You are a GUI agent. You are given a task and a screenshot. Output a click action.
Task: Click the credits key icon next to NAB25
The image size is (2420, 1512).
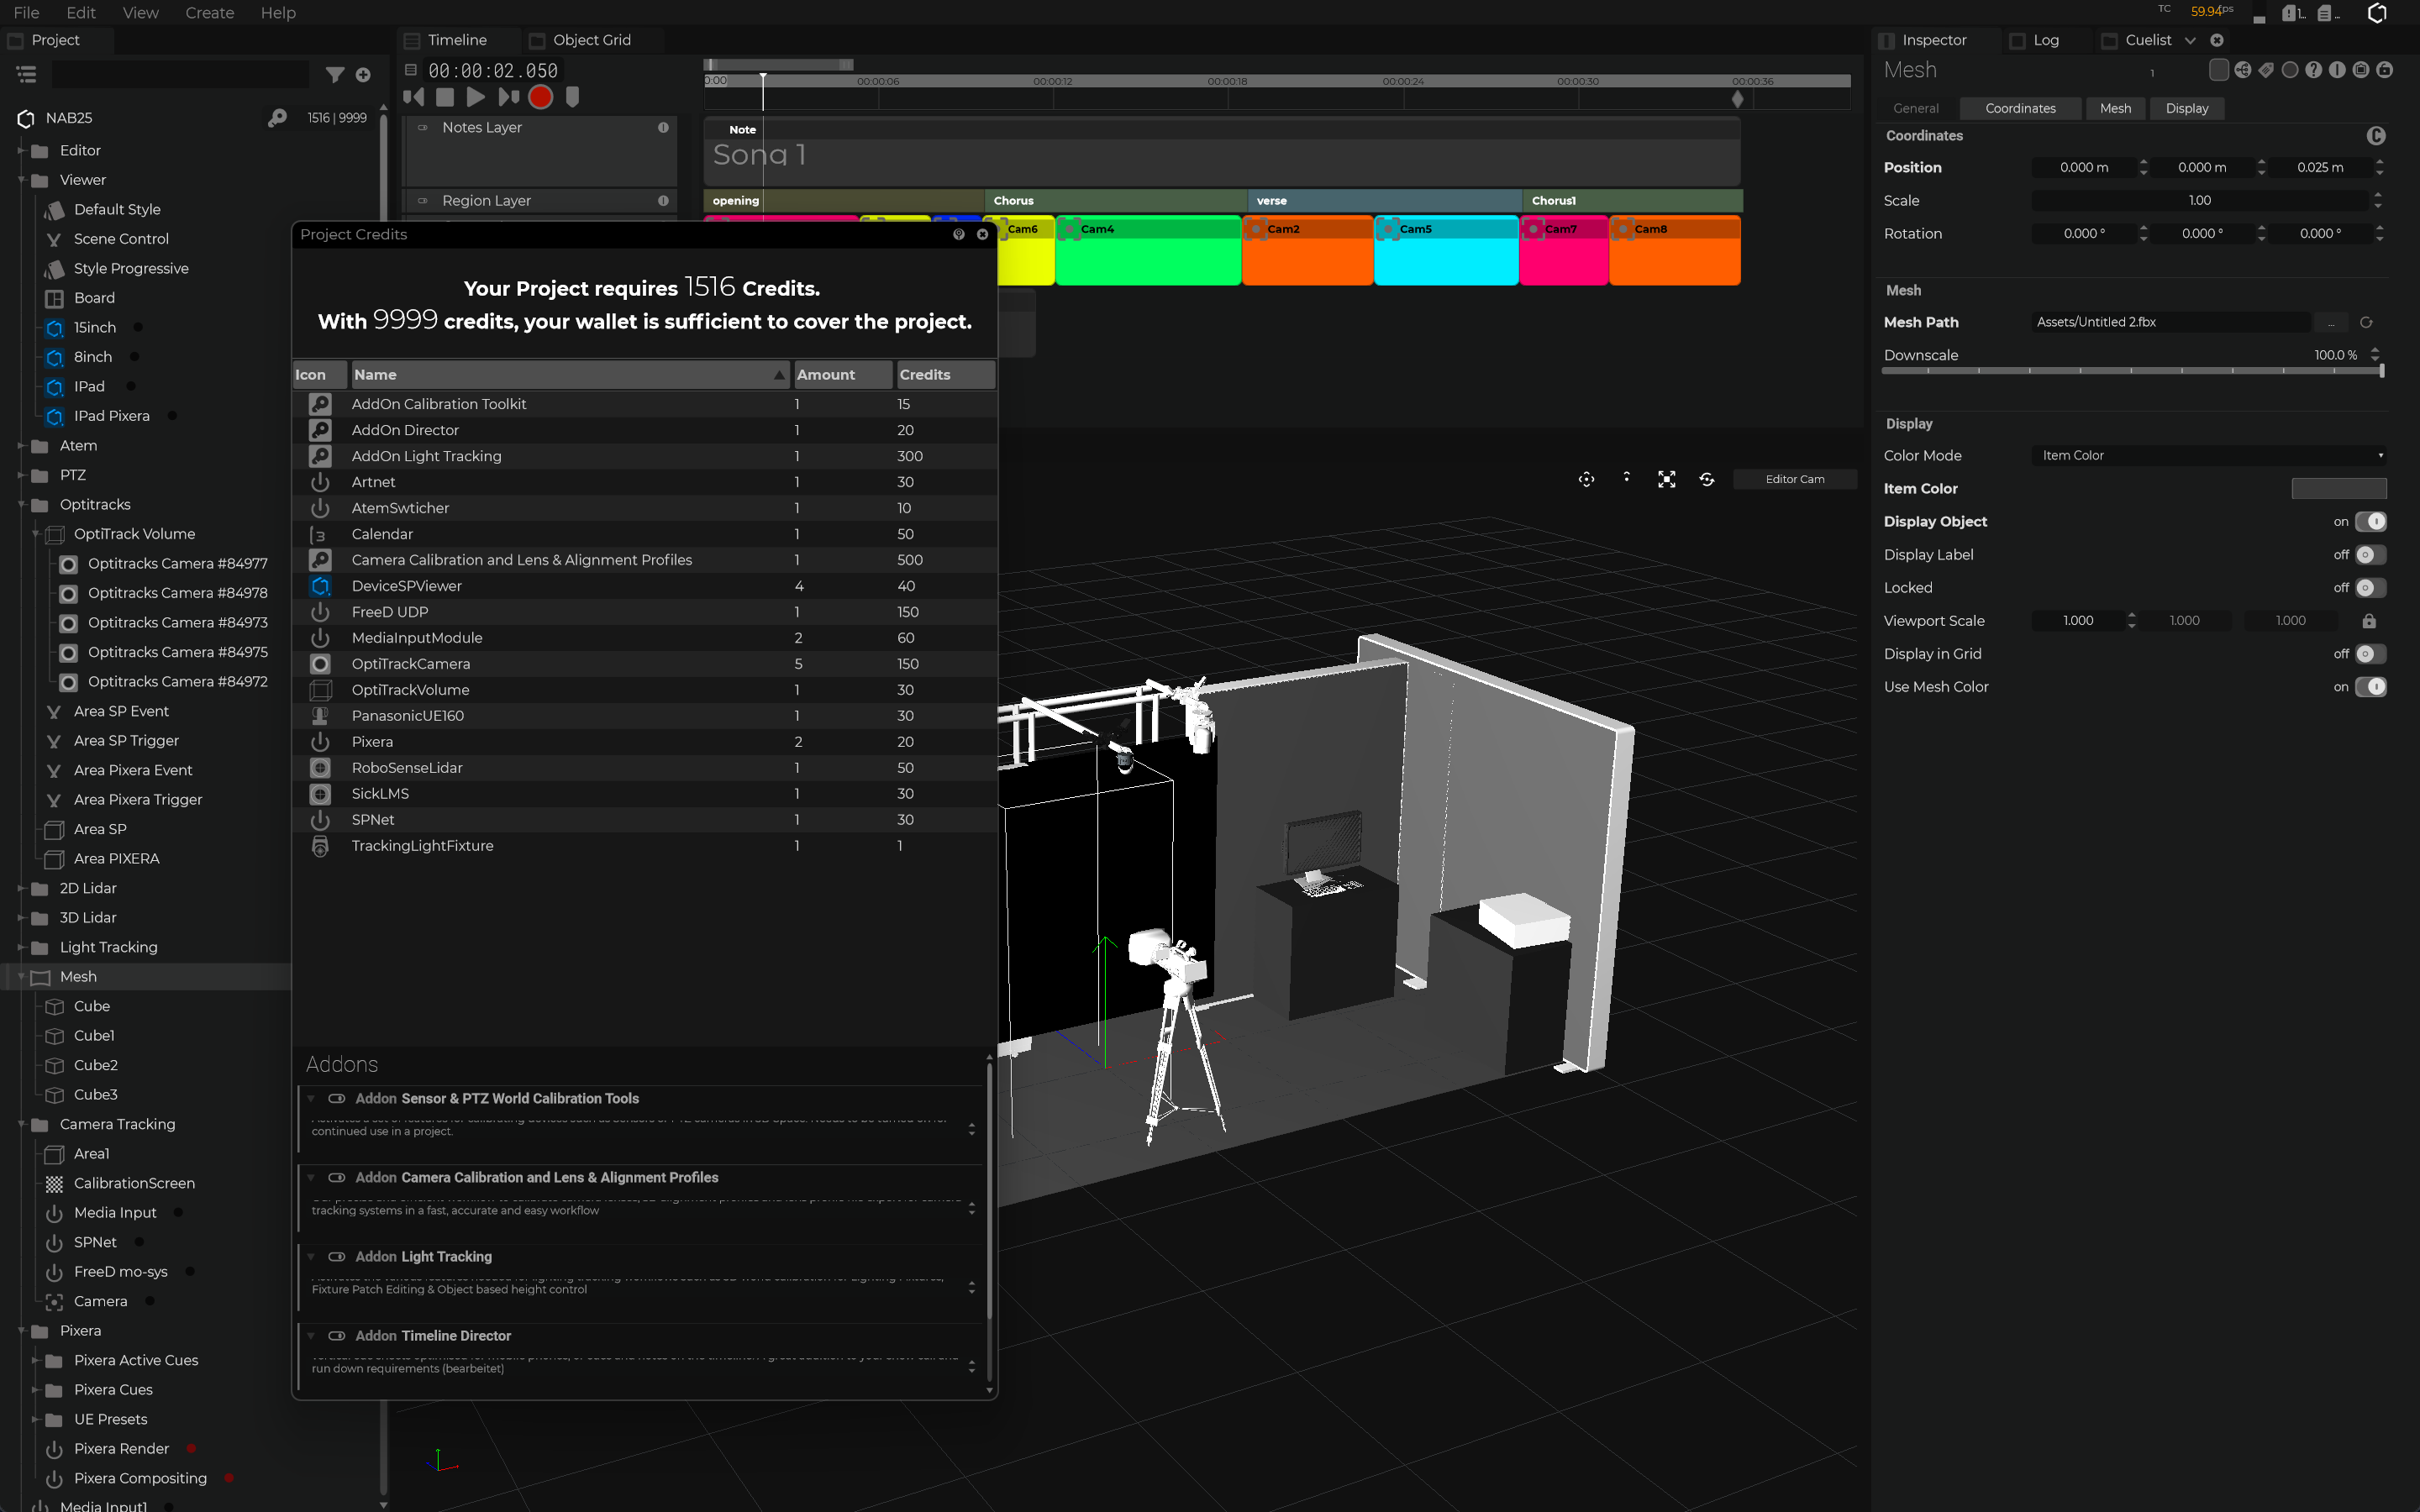pyautogui.click(x=277, y=118)
